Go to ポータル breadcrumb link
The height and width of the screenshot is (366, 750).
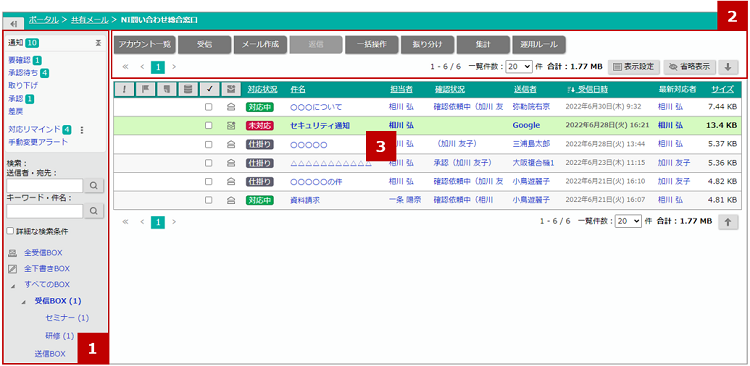pos(44,20)
